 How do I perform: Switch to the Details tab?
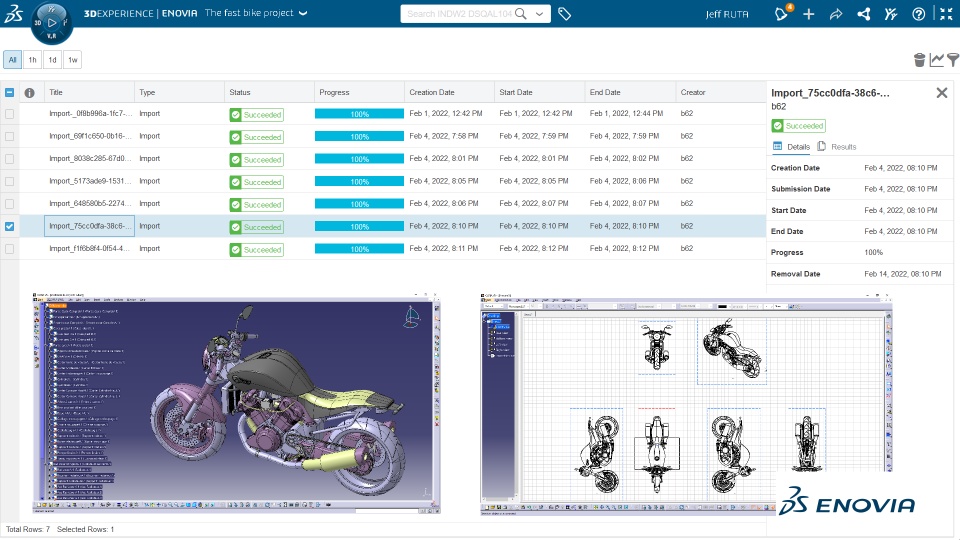click(x=792, y=146)
